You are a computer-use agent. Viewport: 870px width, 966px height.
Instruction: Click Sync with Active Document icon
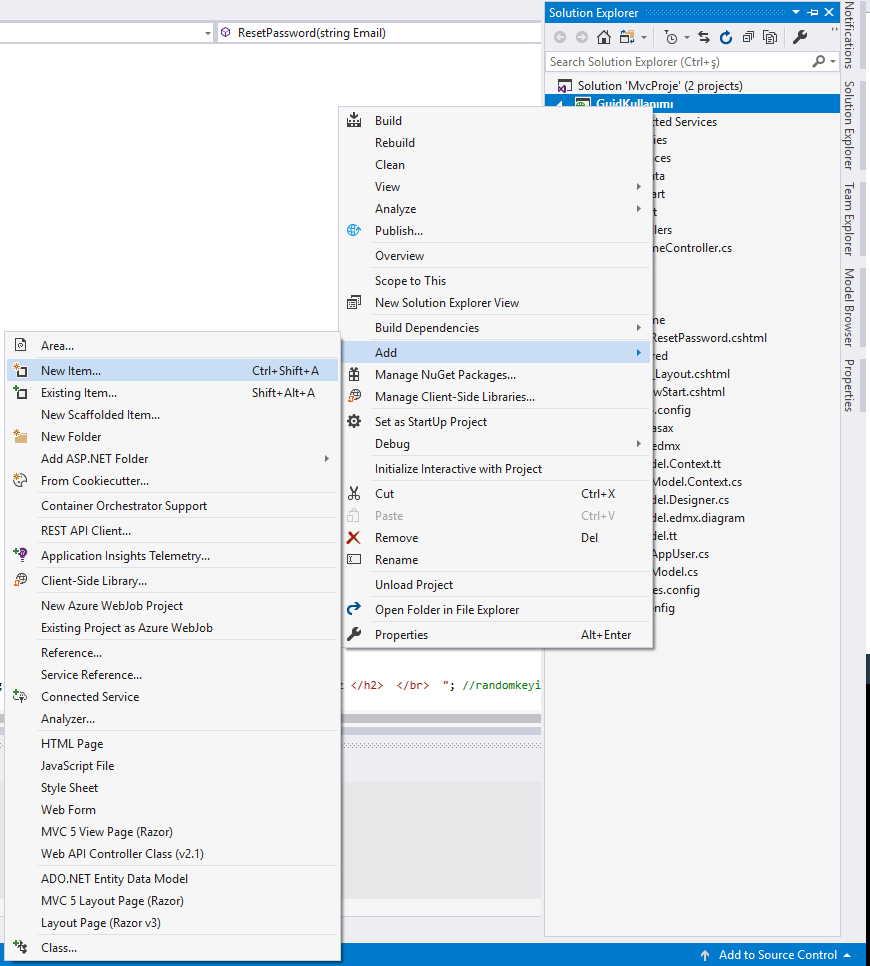click(x=704, y=38)
